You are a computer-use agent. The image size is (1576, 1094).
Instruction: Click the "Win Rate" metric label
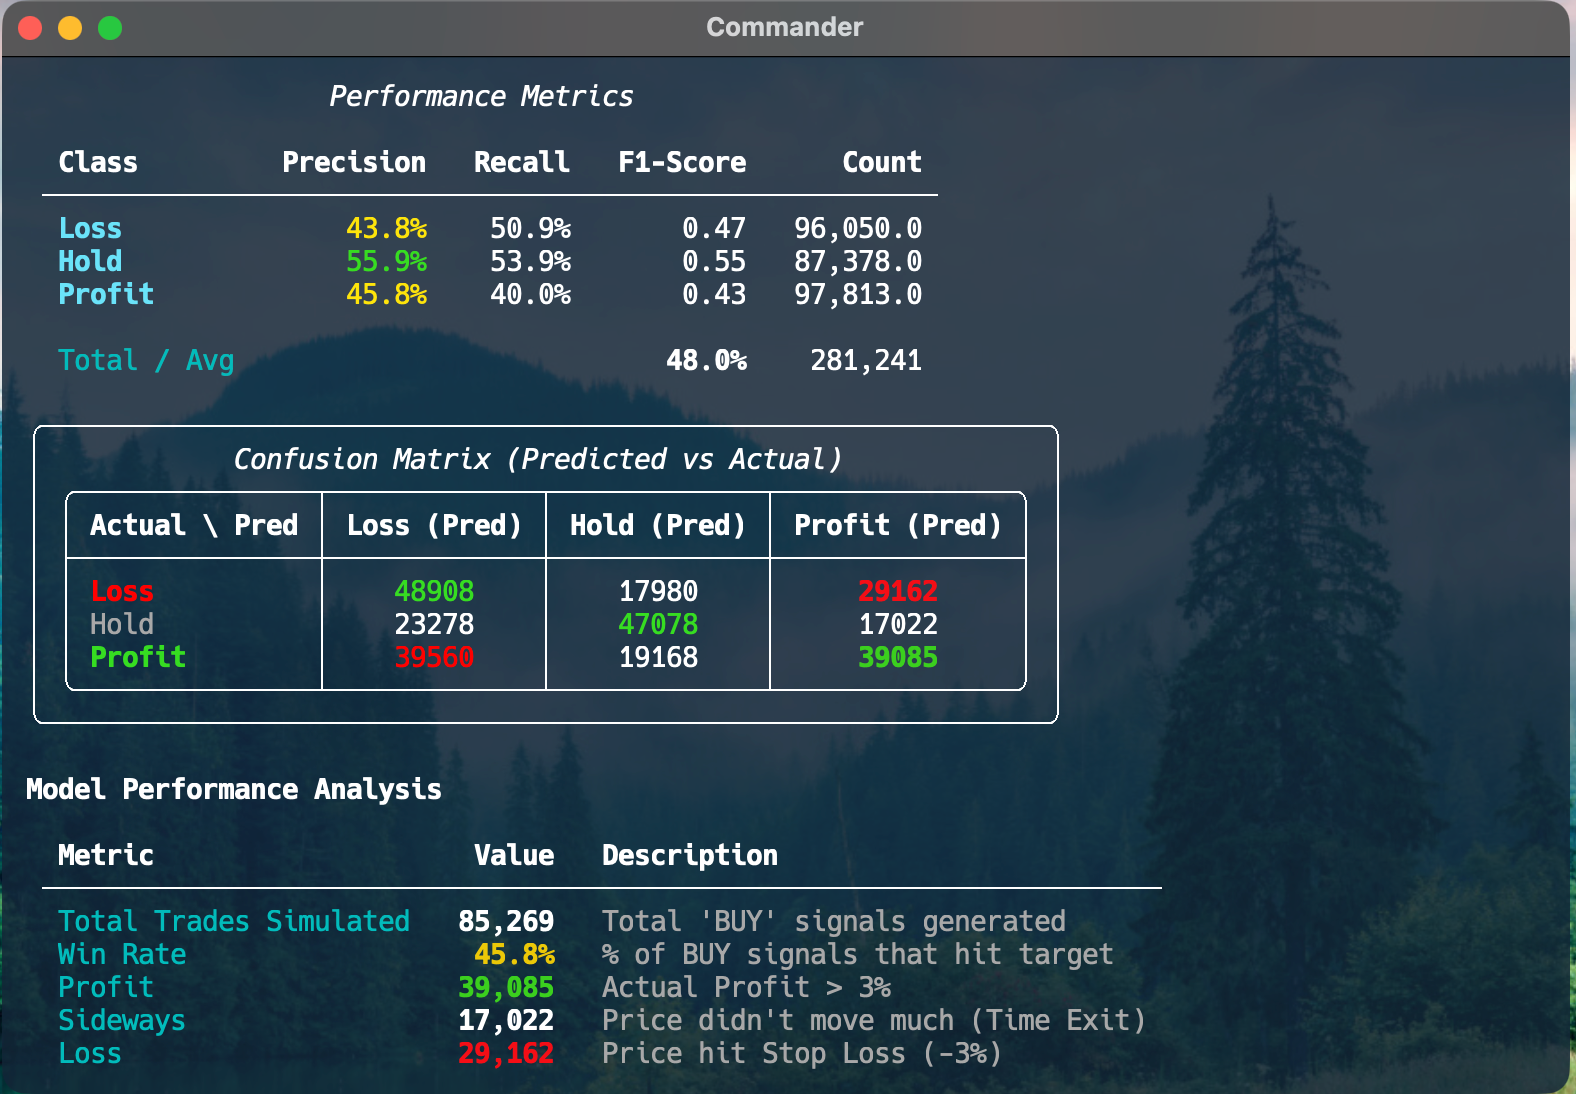(122, 954)
